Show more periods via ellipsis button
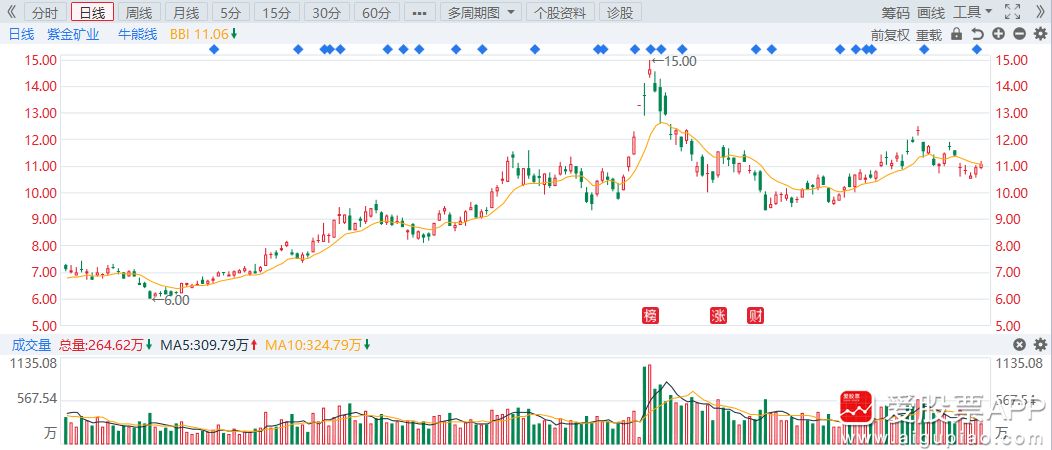The height and width of the screenshot is (450, 1052). pos(419,13)
